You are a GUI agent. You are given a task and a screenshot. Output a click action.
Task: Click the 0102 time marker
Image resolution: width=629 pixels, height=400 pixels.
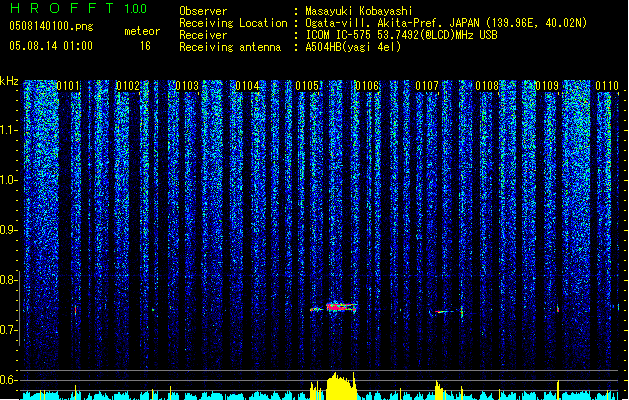128,86
